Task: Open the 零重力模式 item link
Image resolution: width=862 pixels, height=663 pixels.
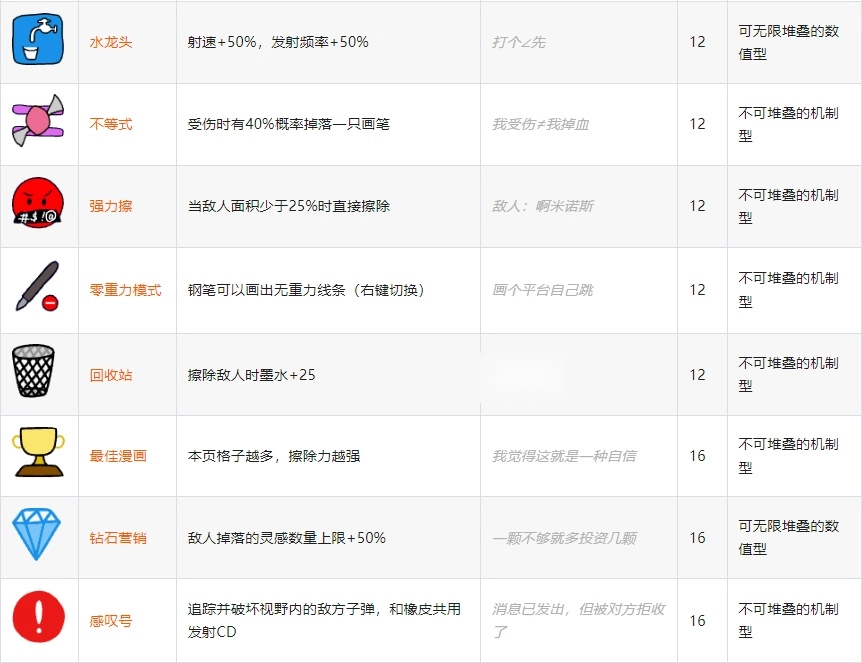Action: coord(125,290)
